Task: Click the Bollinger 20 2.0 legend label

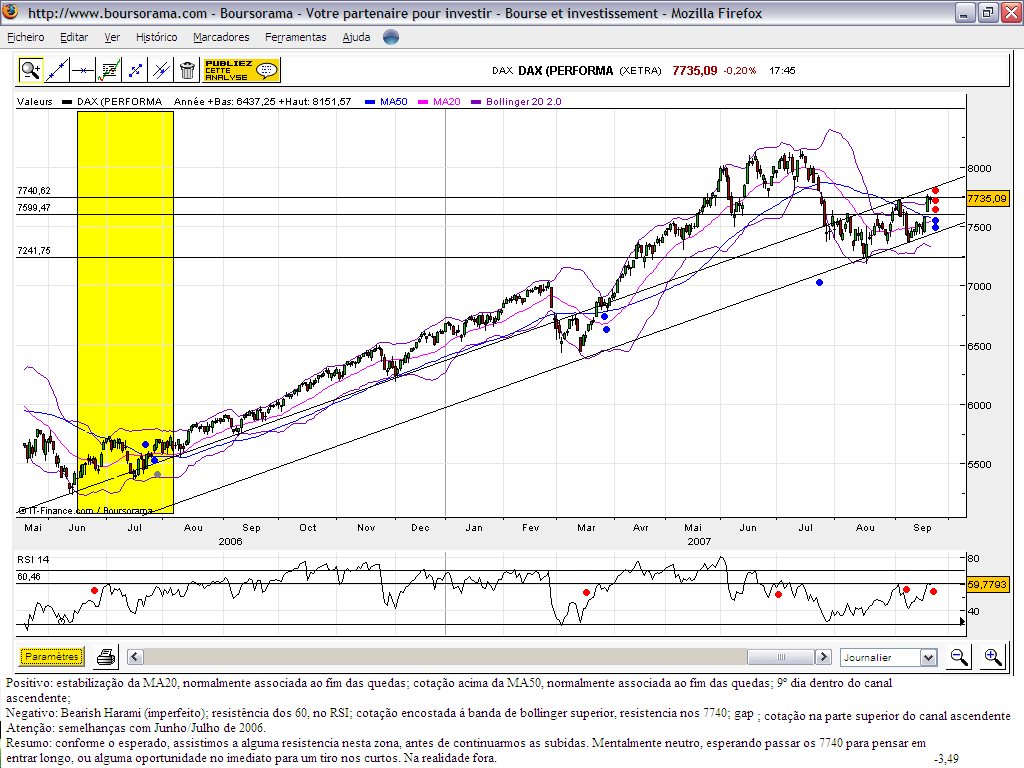Action: click(x=524, y=102)
